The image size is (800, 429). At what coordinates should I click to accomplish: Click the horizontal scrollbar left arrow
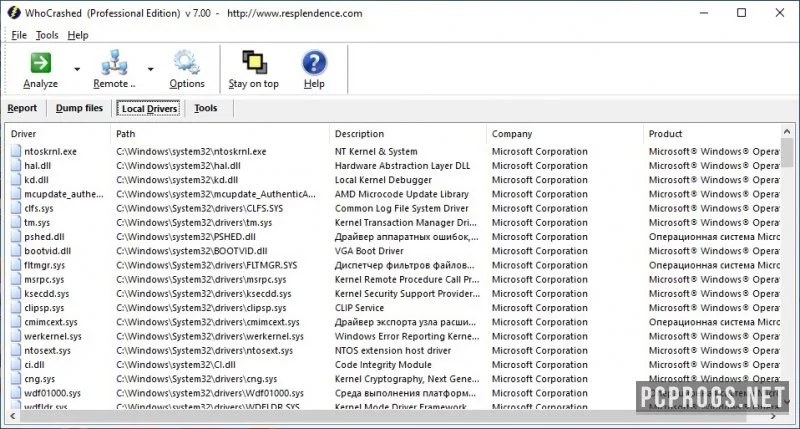coord(12,416)
